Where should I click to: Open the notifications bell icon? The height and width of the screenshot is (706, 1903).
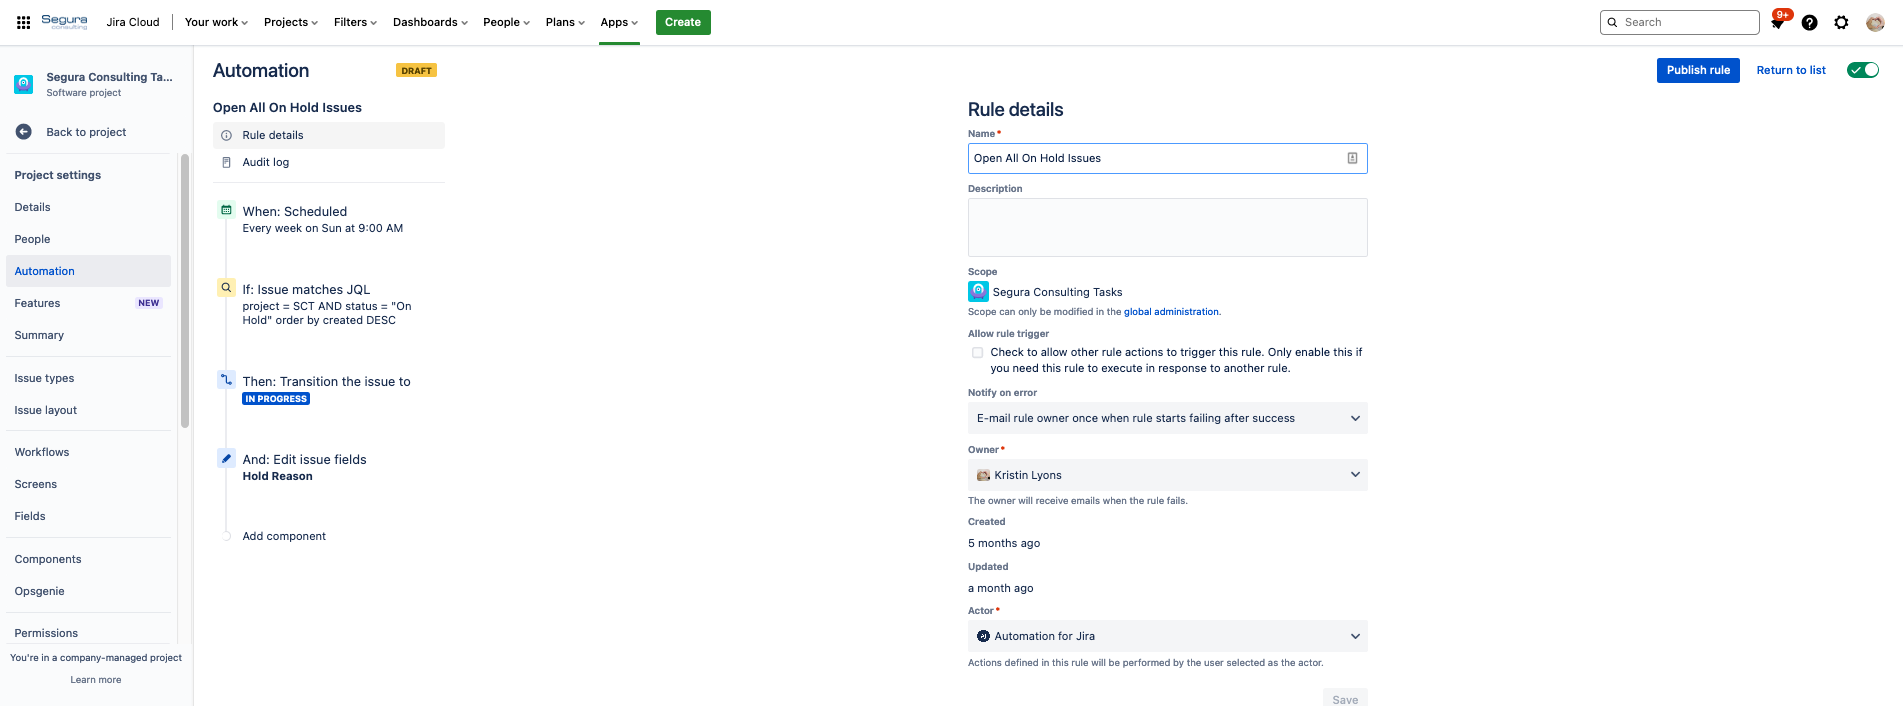pos(1777,22)
